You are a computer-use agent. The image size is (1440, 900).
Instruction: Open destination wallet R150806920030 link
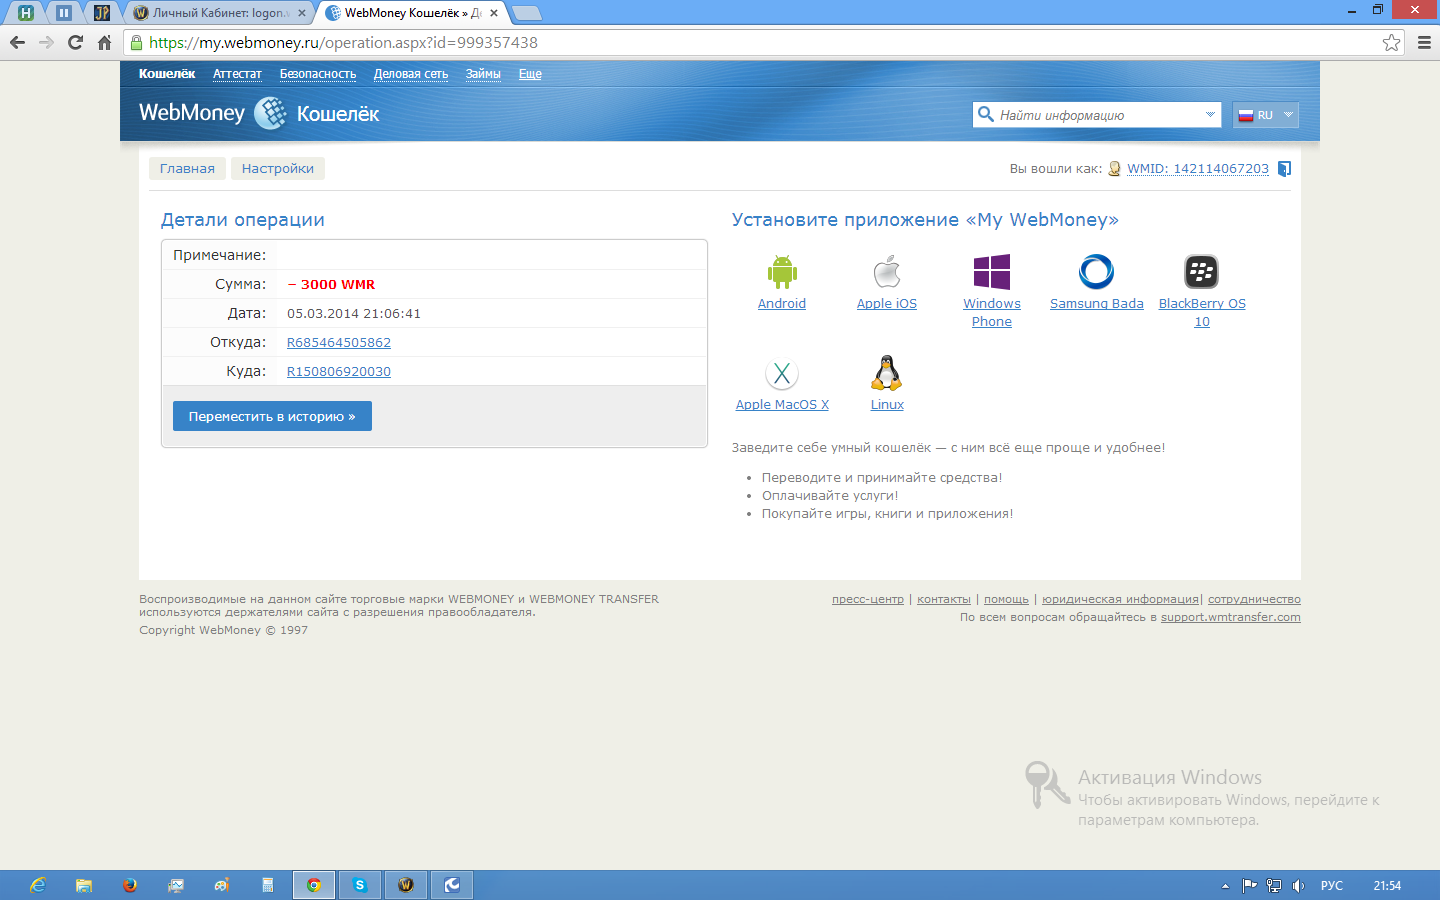click(339, 371)
